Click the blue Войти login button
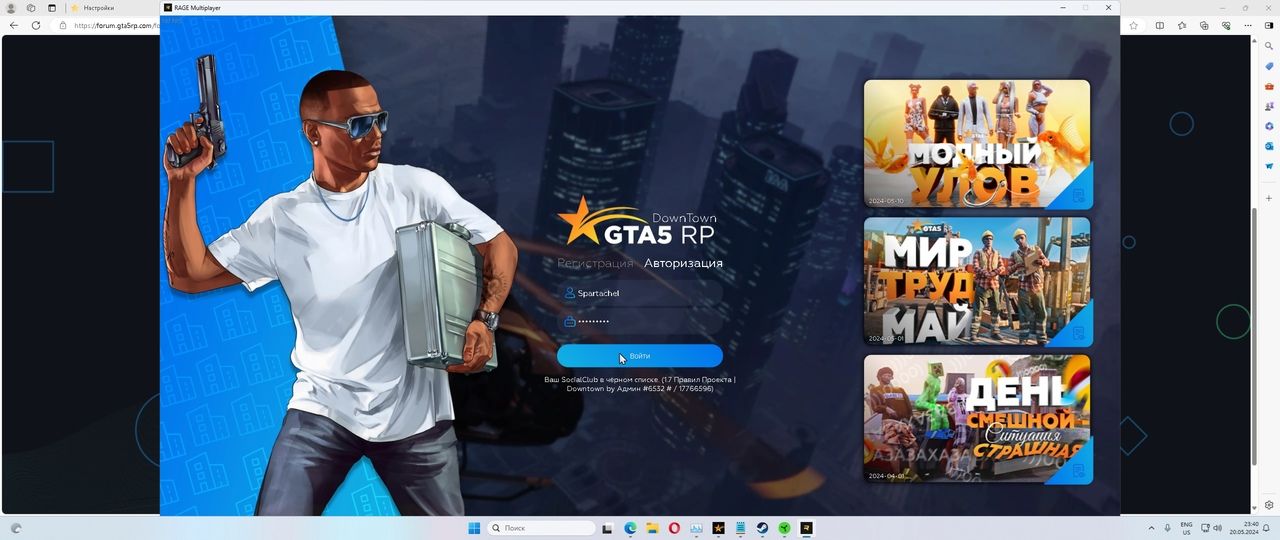1280x540 pixels. (x=640, y=356)
